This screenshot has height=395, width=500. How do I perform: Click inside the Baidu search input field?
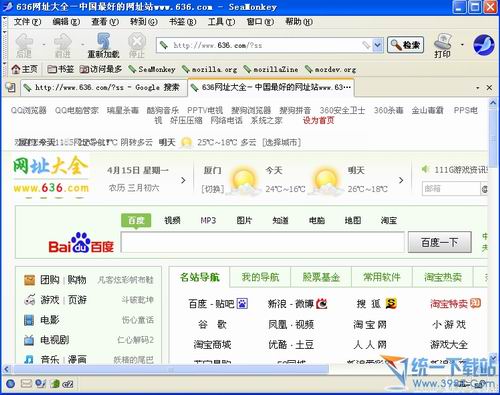263,242
